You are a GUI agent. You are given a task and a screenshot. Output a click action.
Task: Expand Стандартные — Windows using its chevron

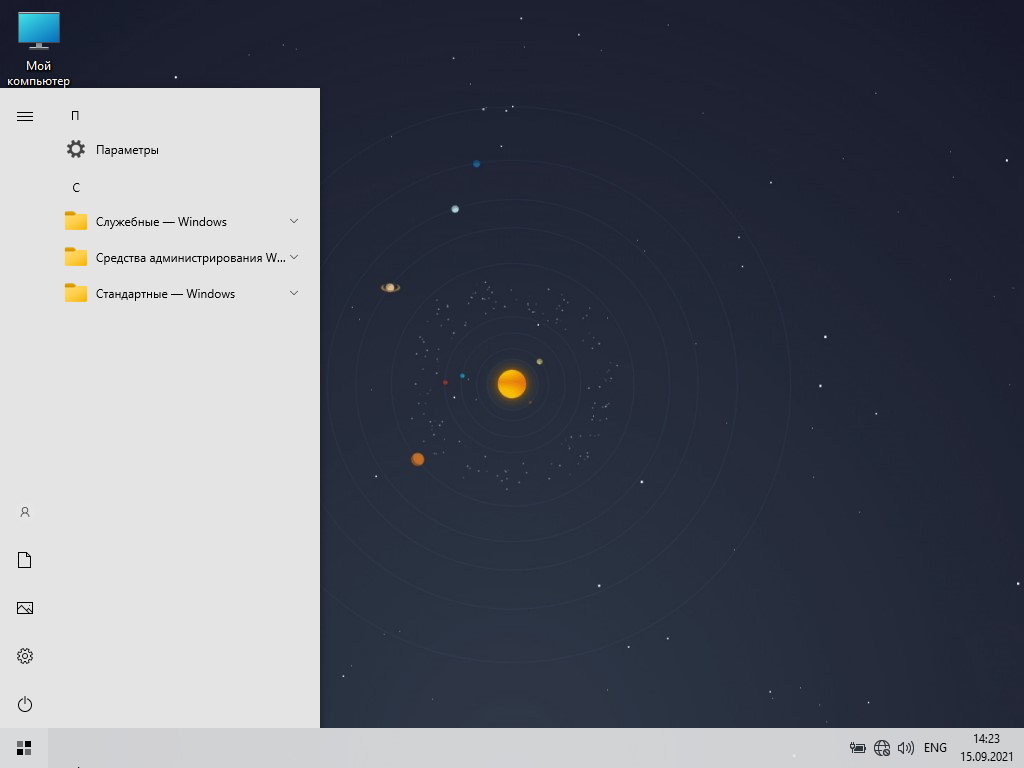click(x=294, y=293)
